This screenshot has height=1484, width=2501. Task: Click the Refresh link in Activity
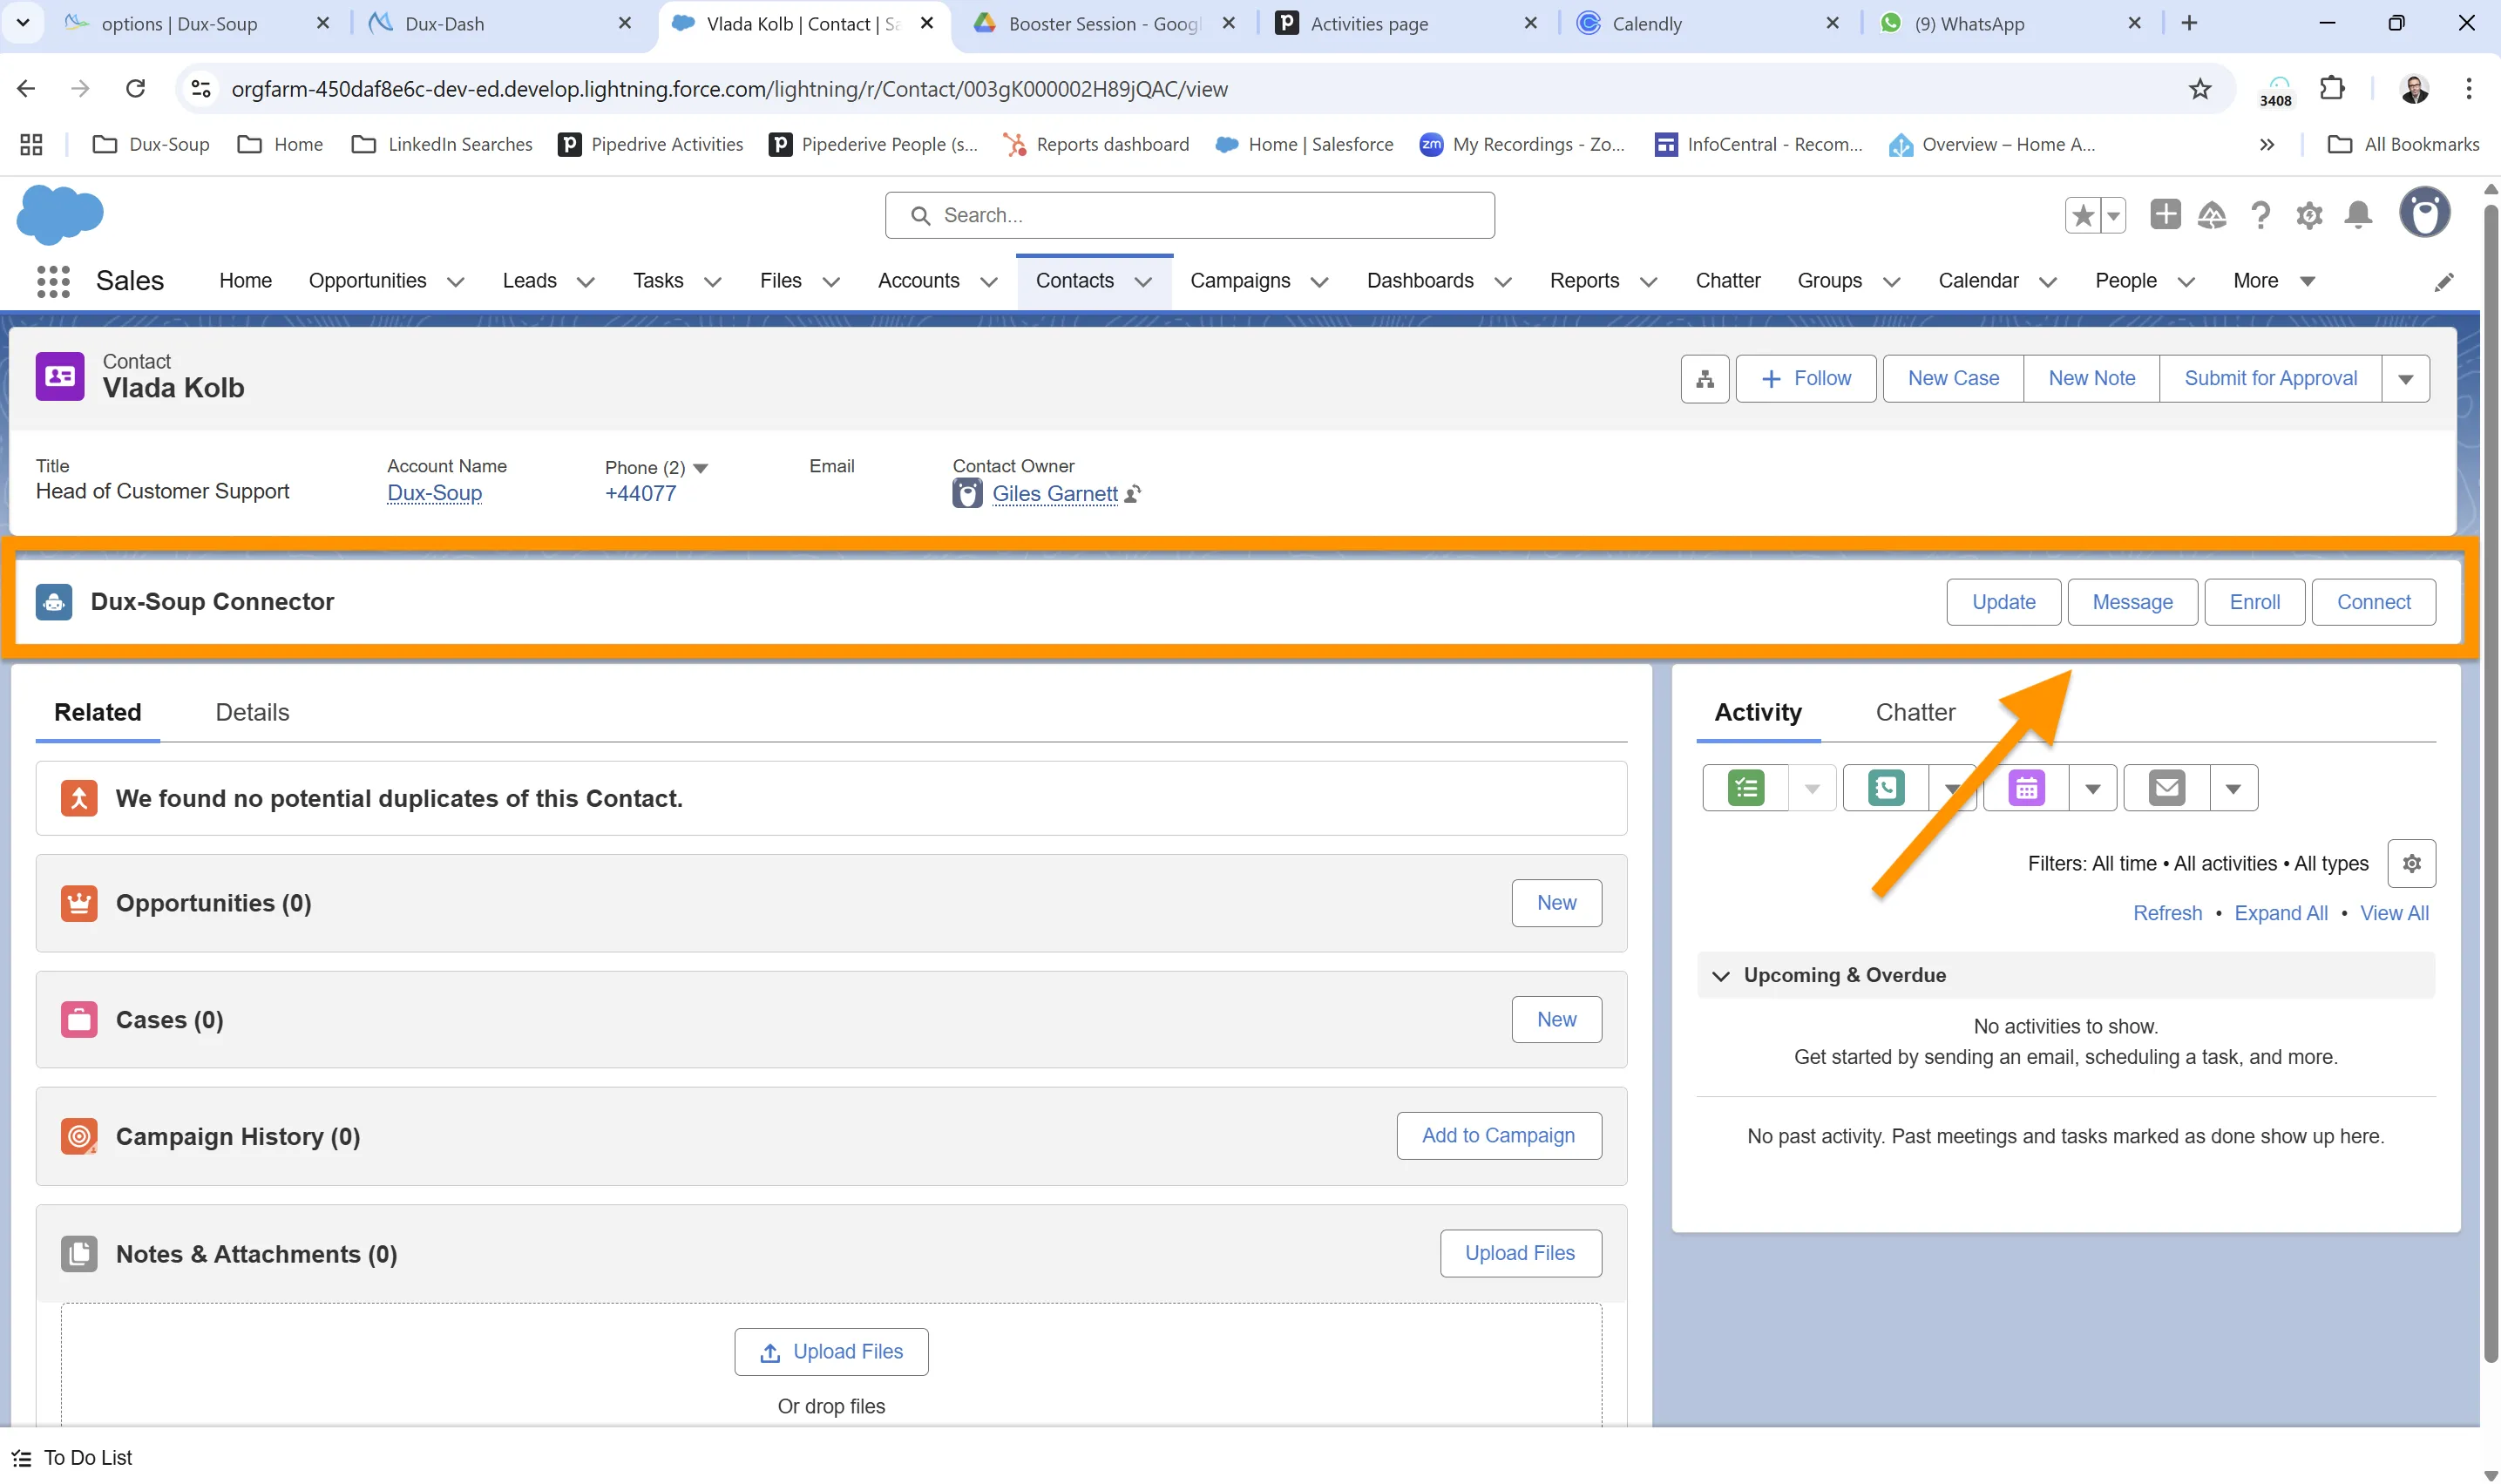2167,913
